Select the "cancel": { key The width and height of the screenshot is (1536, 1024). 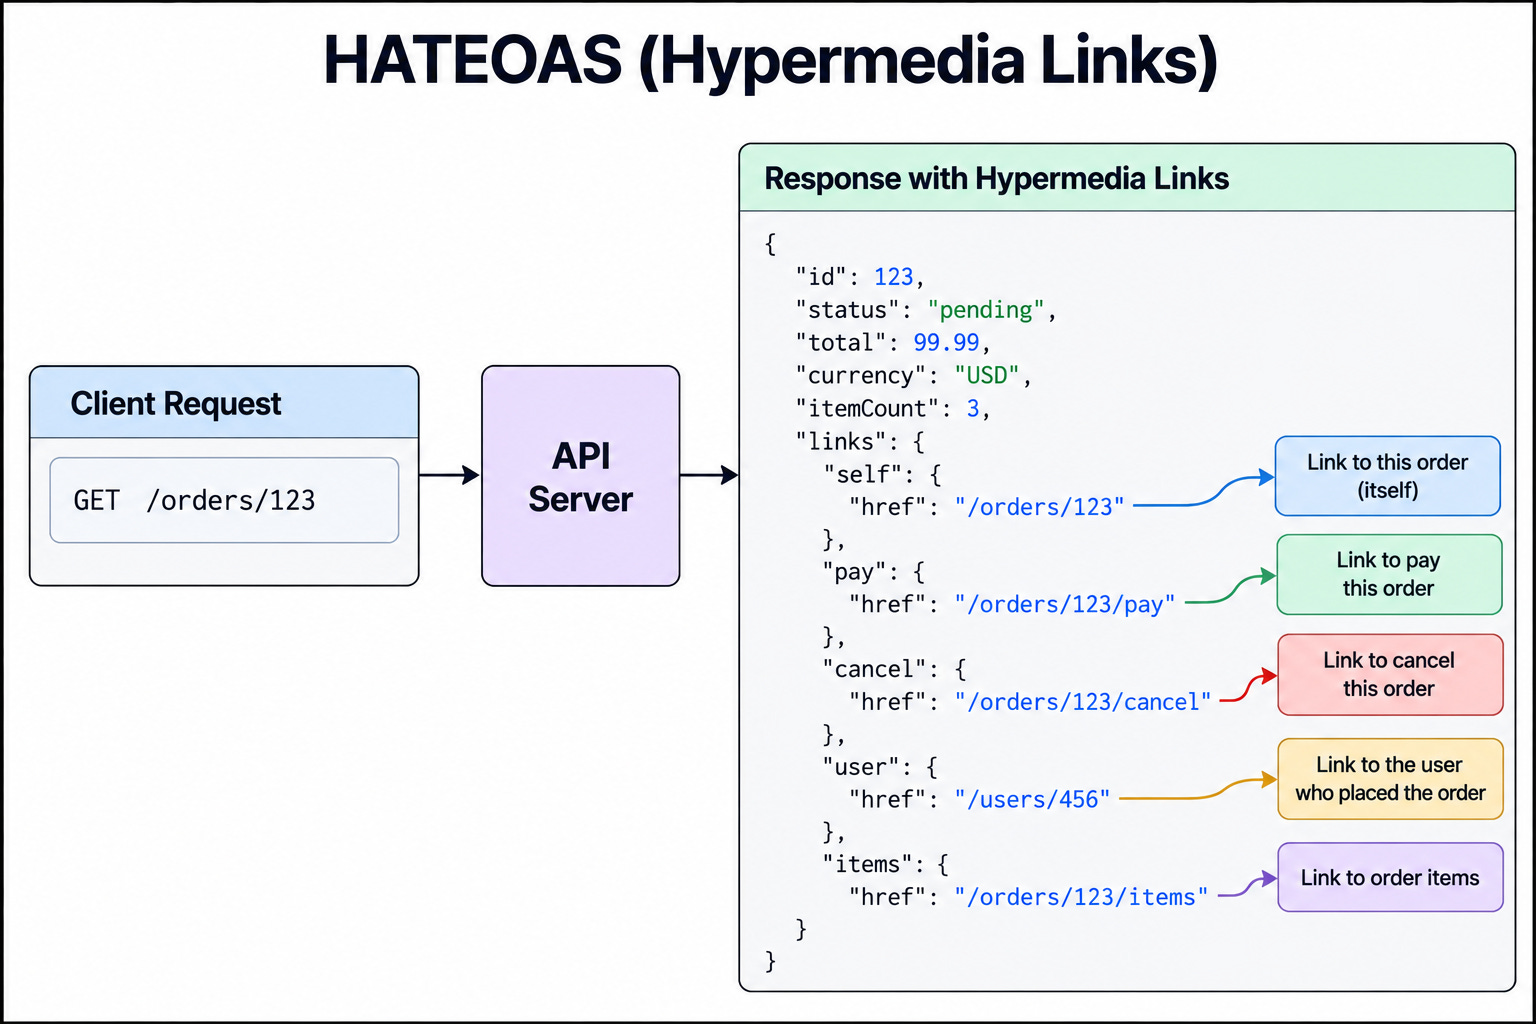point(894,669)
